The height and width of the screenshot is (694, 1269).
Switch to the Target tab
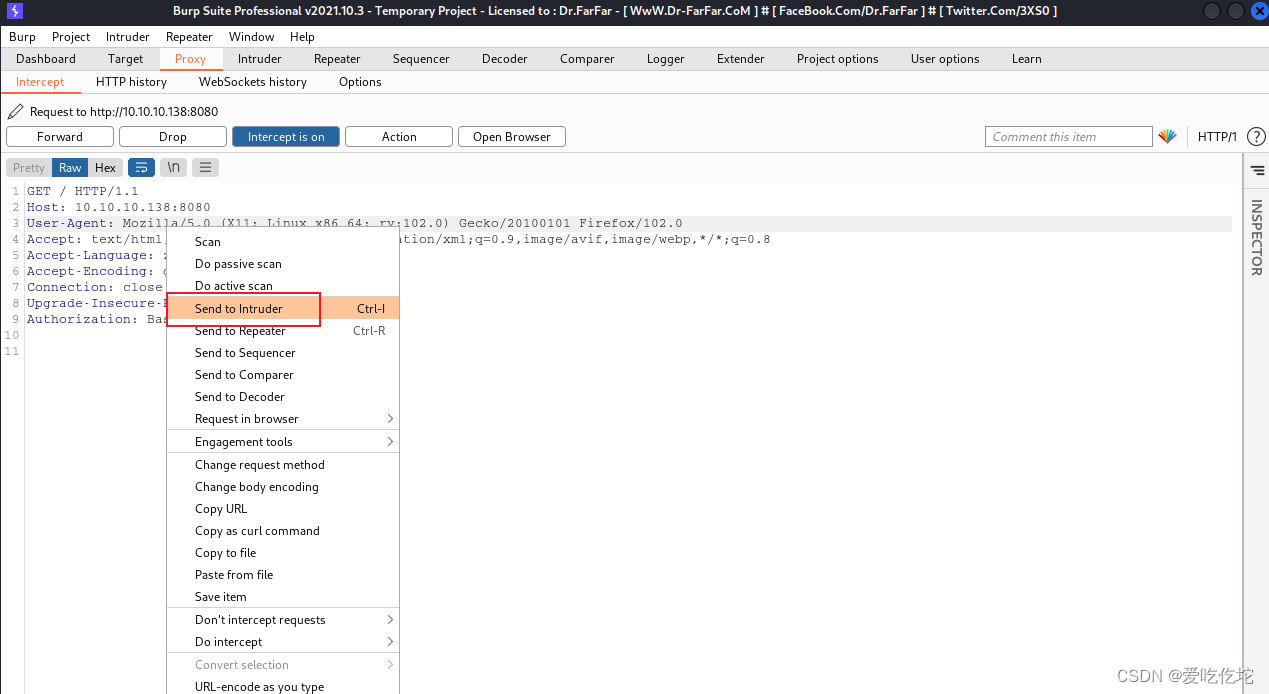coord(126,59)
